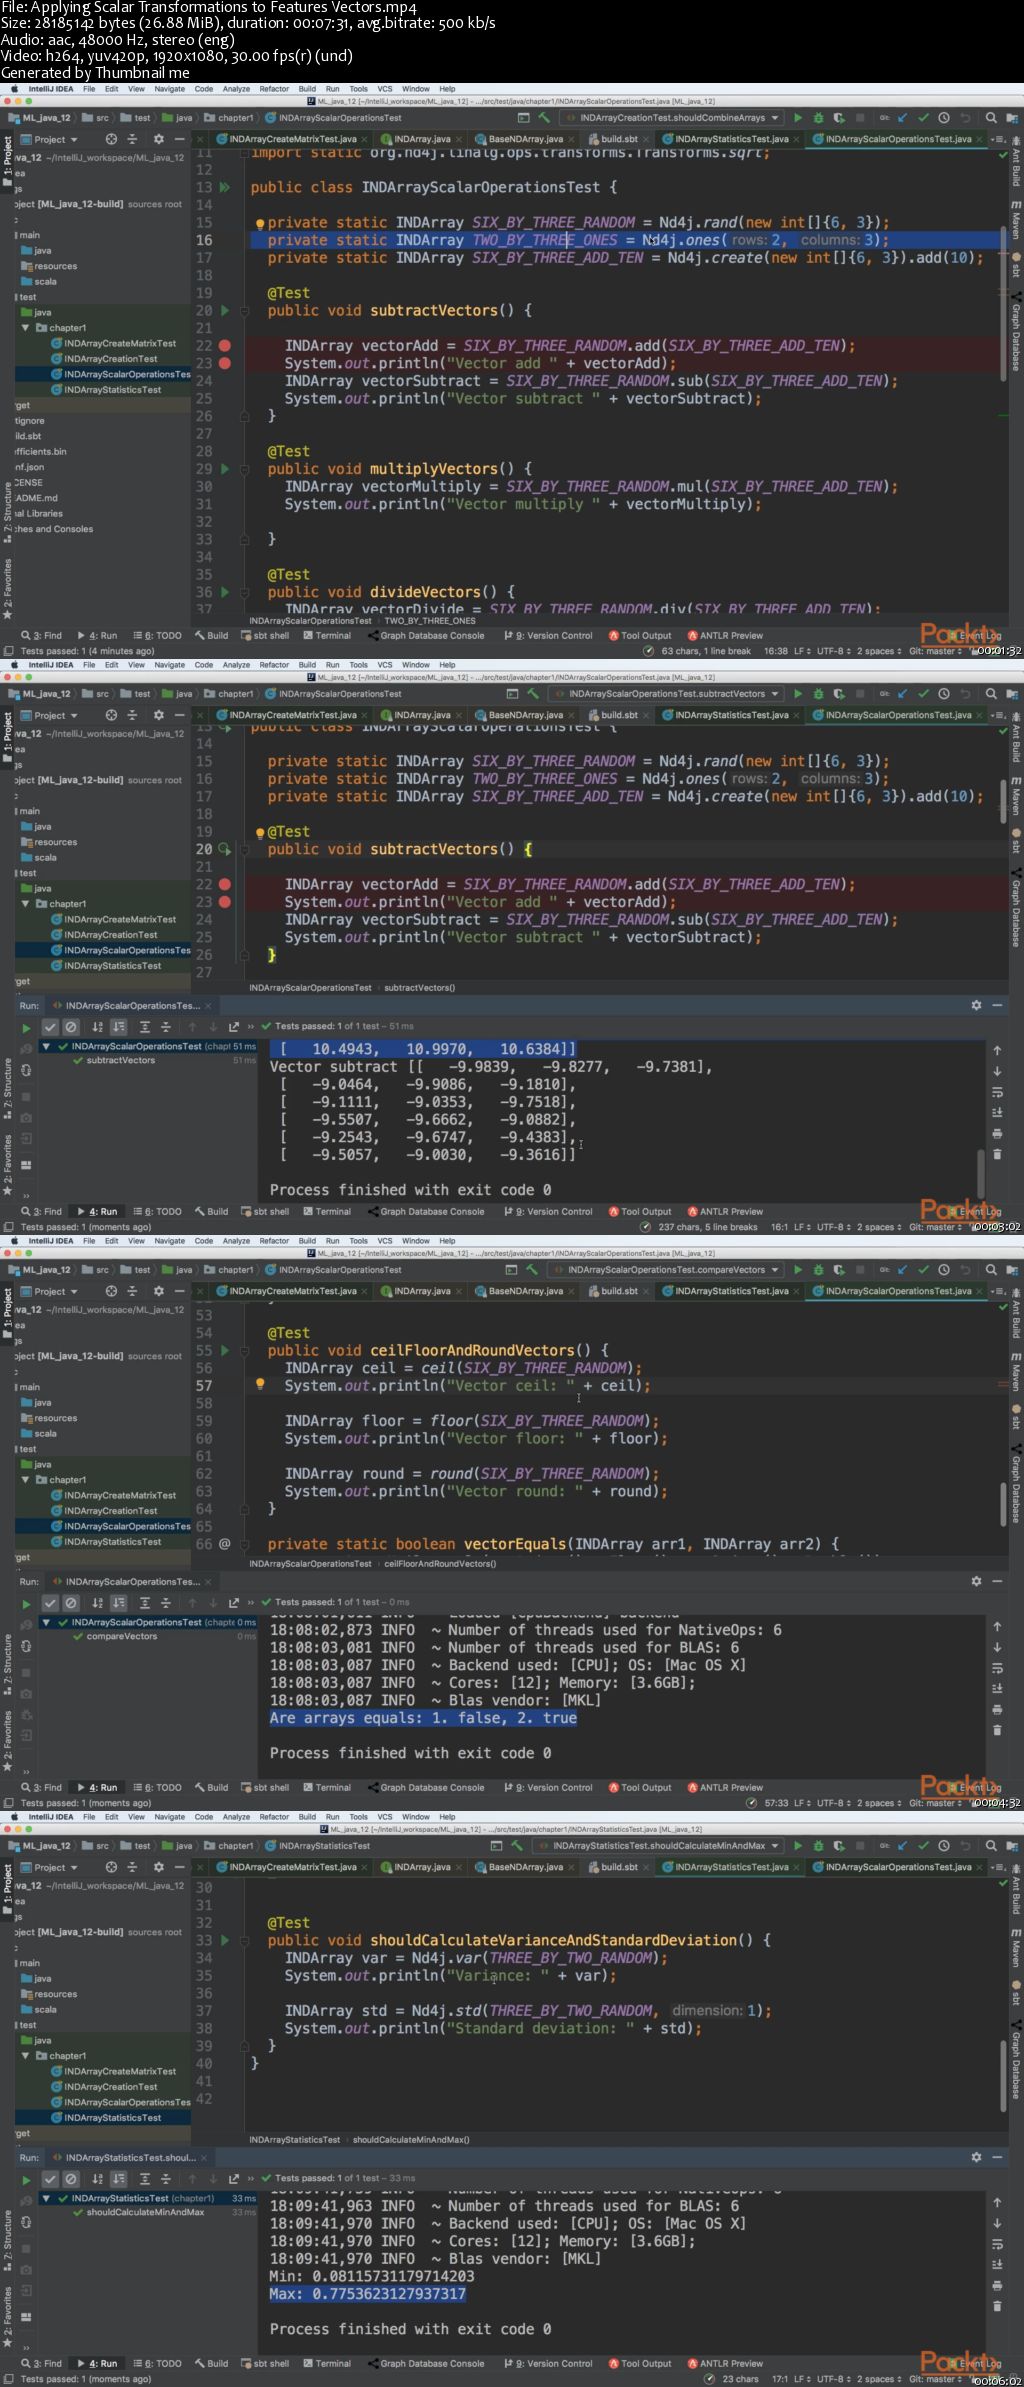The image size is (1024, 2387).
Task: Toggle 'Show Ignored' in the compareVectors Run toolbar
Action: [71, 1603]
